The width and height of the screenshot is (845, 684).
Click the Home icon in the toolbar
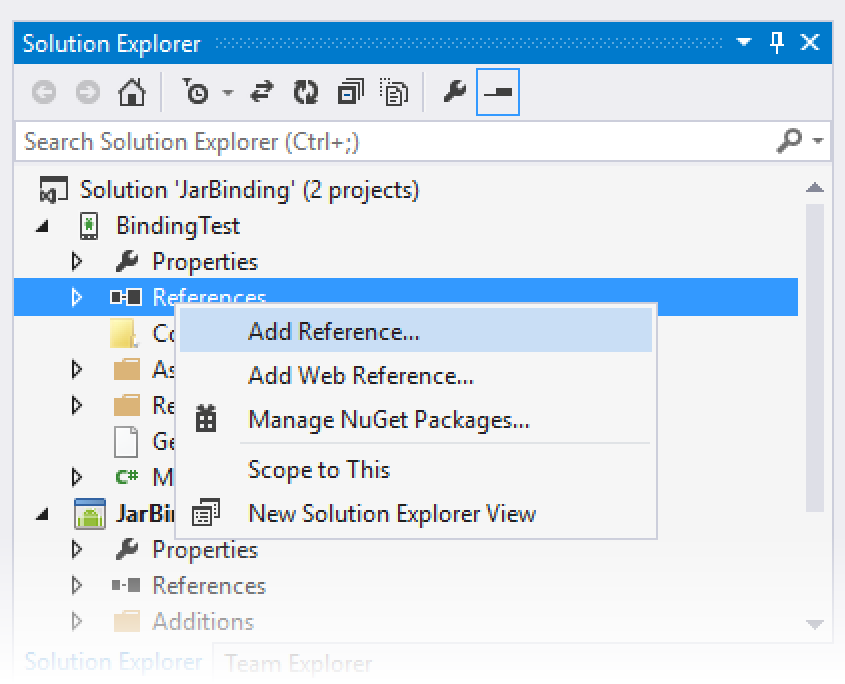click(x=130, y=93)
